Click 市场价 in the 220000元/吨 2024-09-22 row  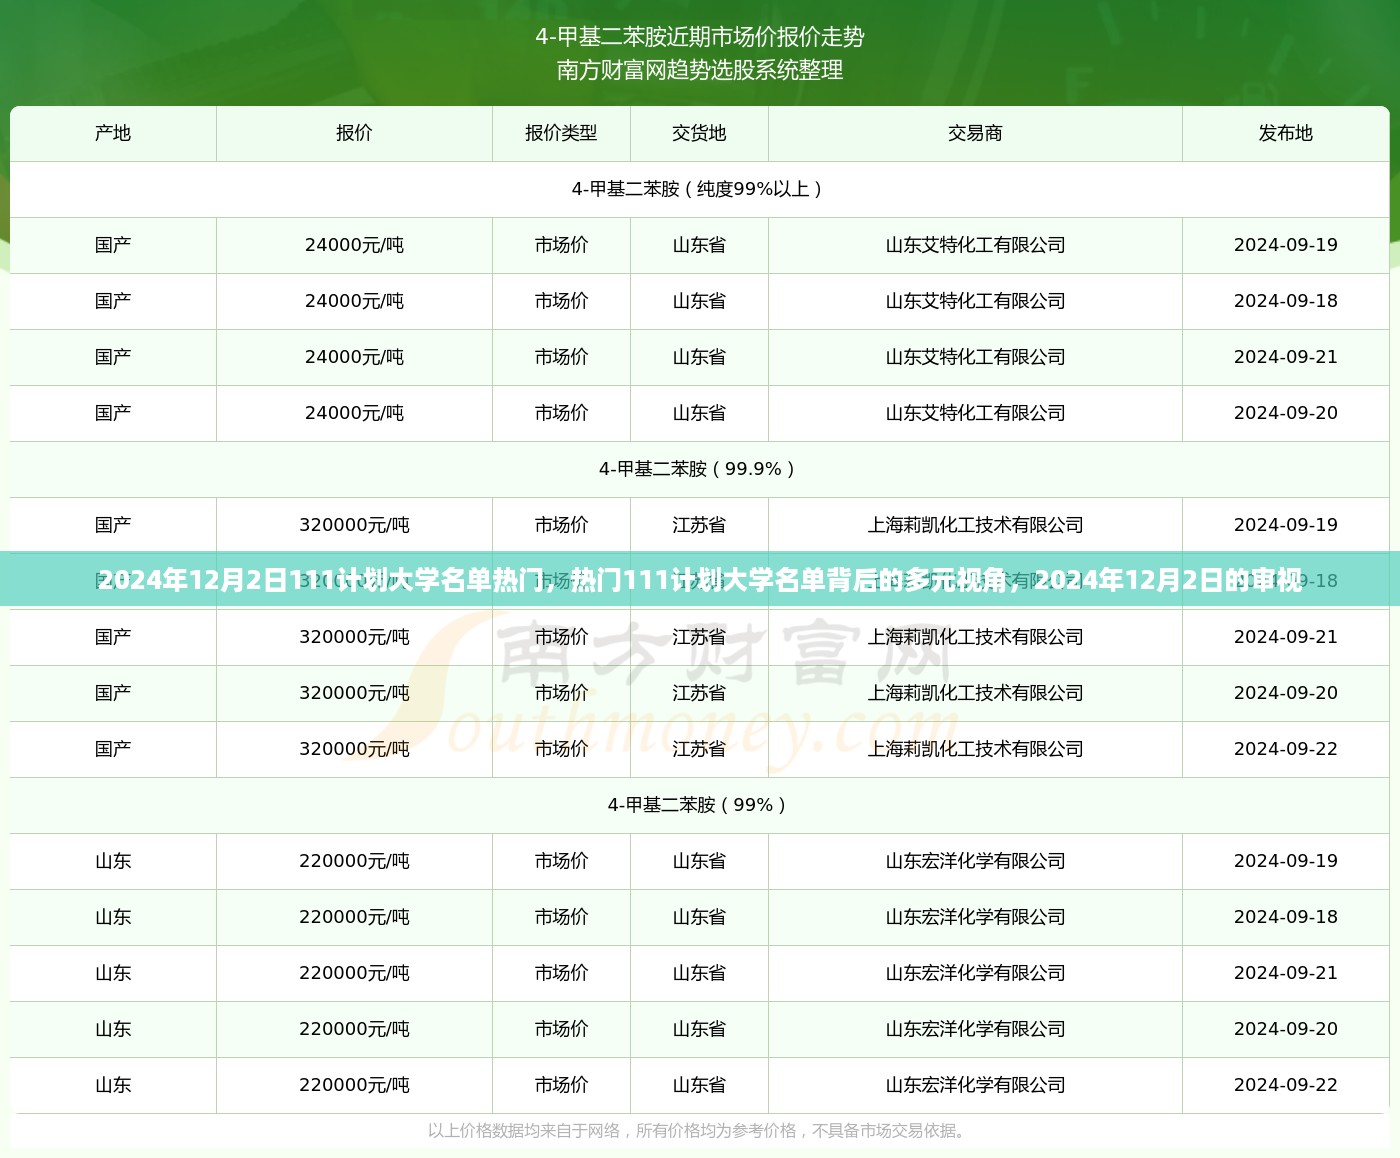click(561, 1085)
